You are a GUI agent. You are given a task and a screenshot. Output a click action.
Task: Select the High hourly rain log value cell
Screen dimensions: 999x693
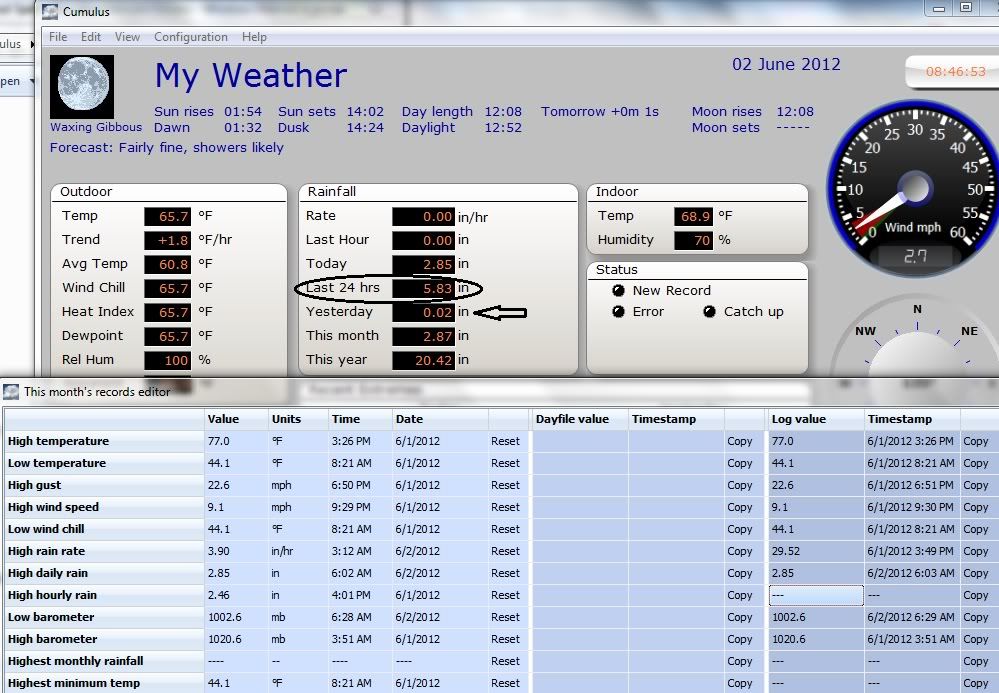click(815, 595)
